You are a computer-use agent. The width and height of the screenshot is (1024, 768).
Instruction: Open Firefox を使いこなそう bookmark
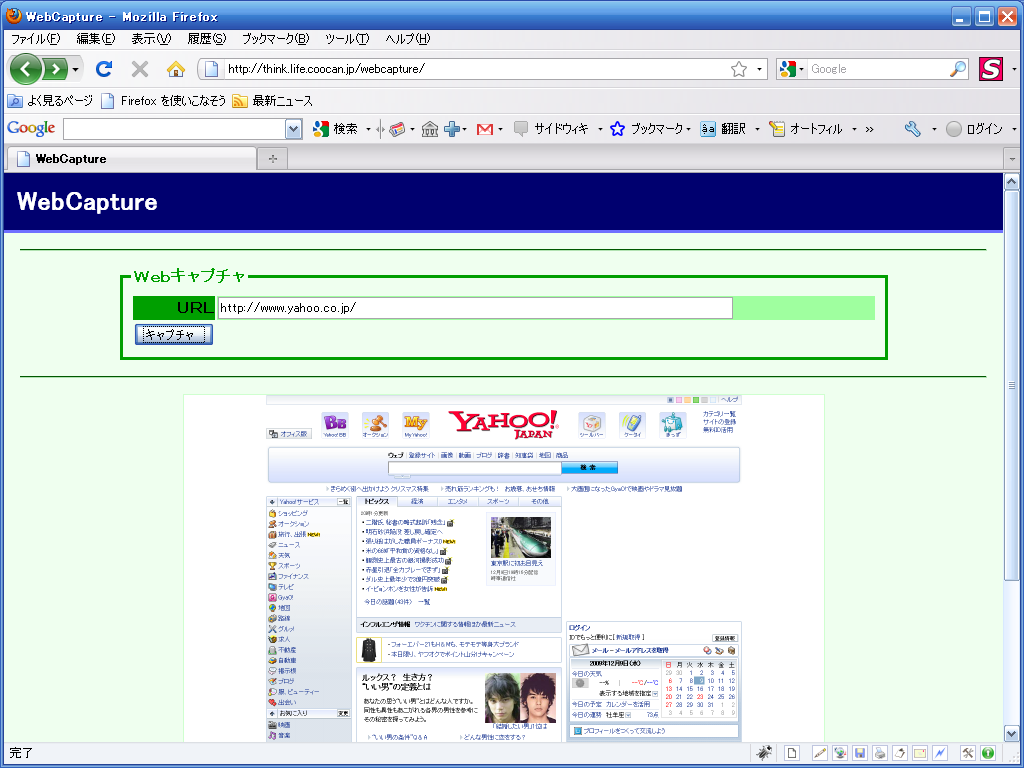click(x=164, y=101)
